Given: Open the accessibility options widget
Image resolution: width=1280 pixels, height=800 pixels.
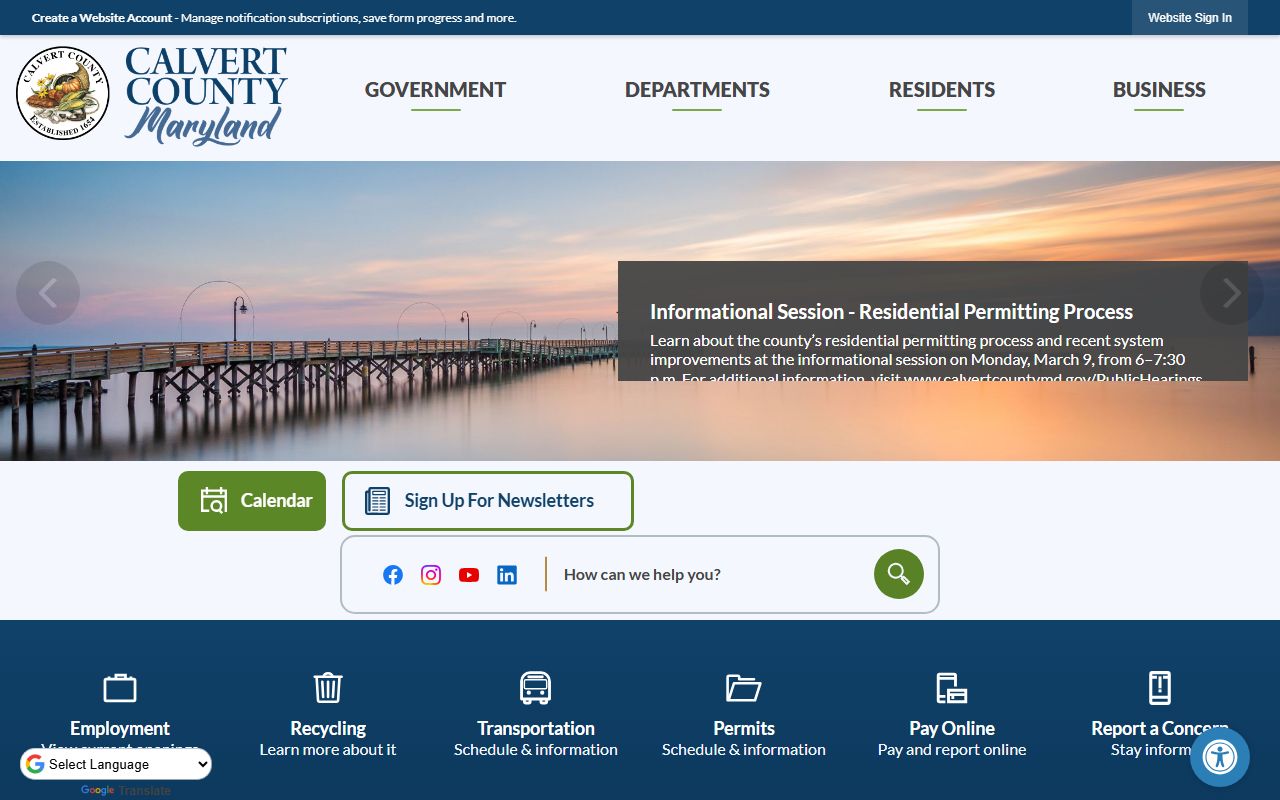Looking at the screenshot, I should coord(1220,757).
